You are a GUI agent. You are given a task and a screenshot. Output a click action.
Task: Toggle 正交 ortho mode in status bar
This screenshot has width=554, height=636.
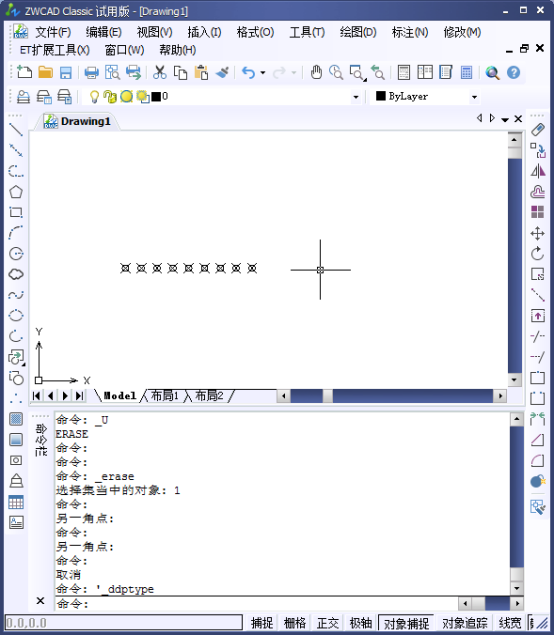[328, 623]
